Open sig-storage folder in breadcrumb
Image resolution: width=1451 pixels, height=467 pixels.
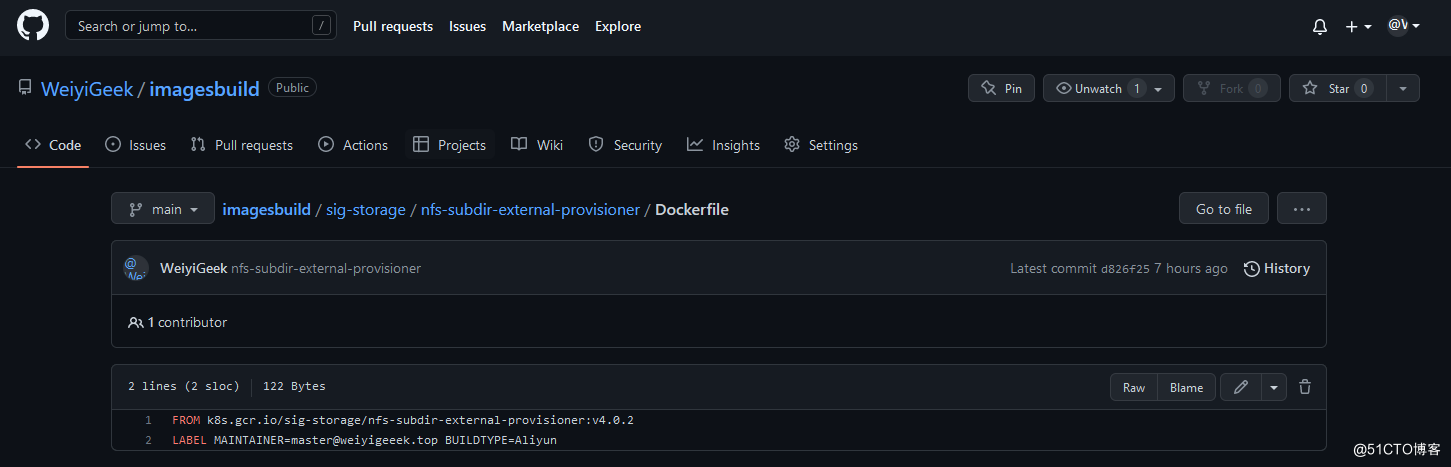(366, 210)
